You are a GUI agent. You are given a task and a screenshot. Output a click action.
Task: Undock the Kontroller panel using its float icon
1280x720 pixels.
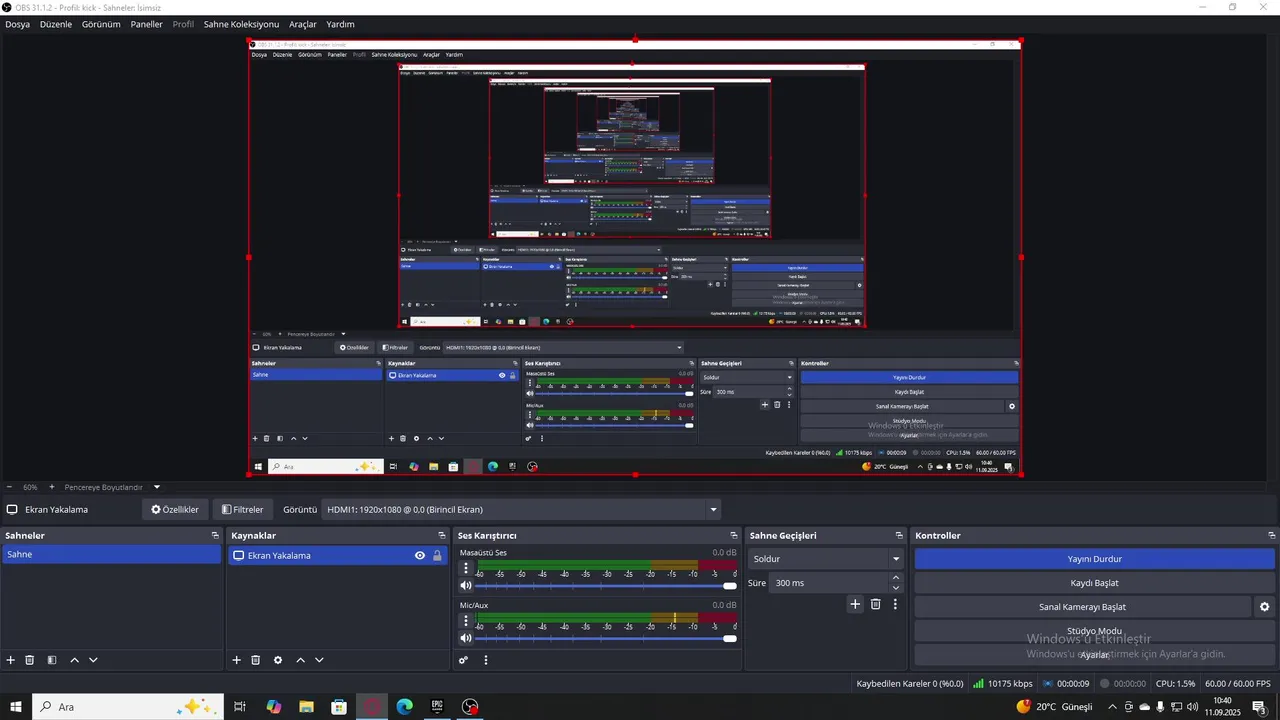coord(1271,536)
